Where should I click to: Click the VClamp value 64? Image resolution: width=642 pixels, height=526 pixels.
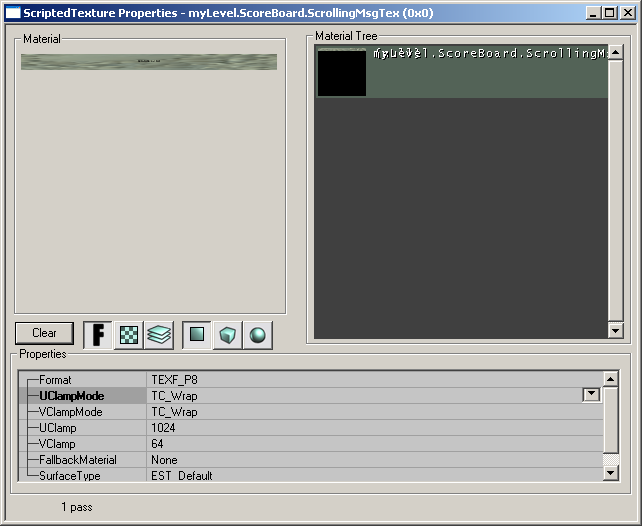click(157, 444)
